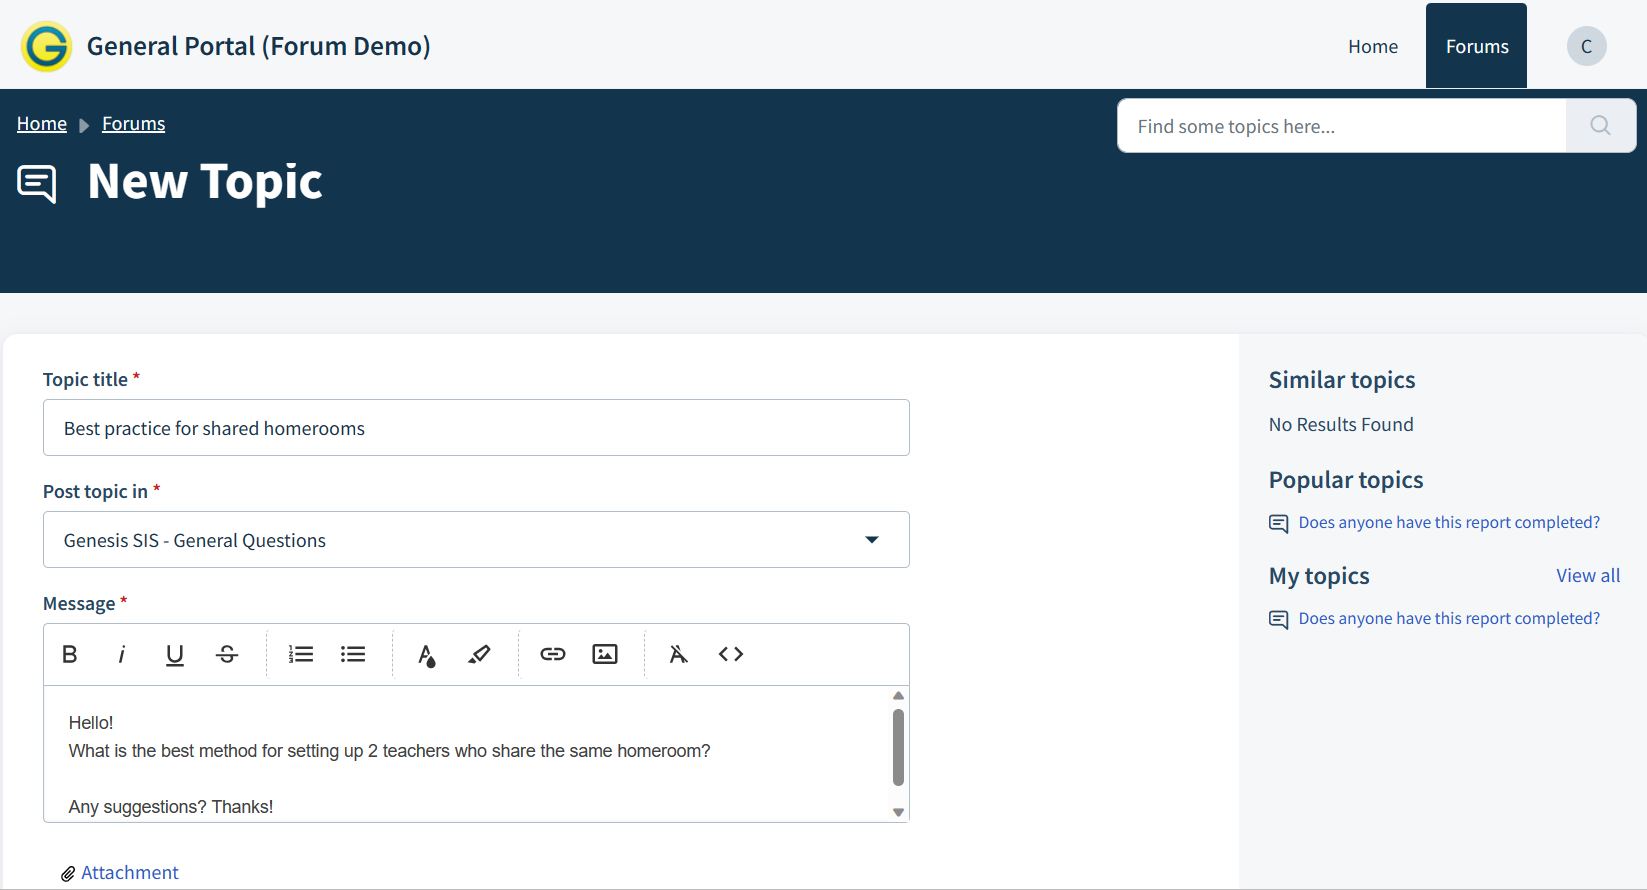
Task: Insert a numbered list in message
Action: pyautogui.click(x=301, y=654)
